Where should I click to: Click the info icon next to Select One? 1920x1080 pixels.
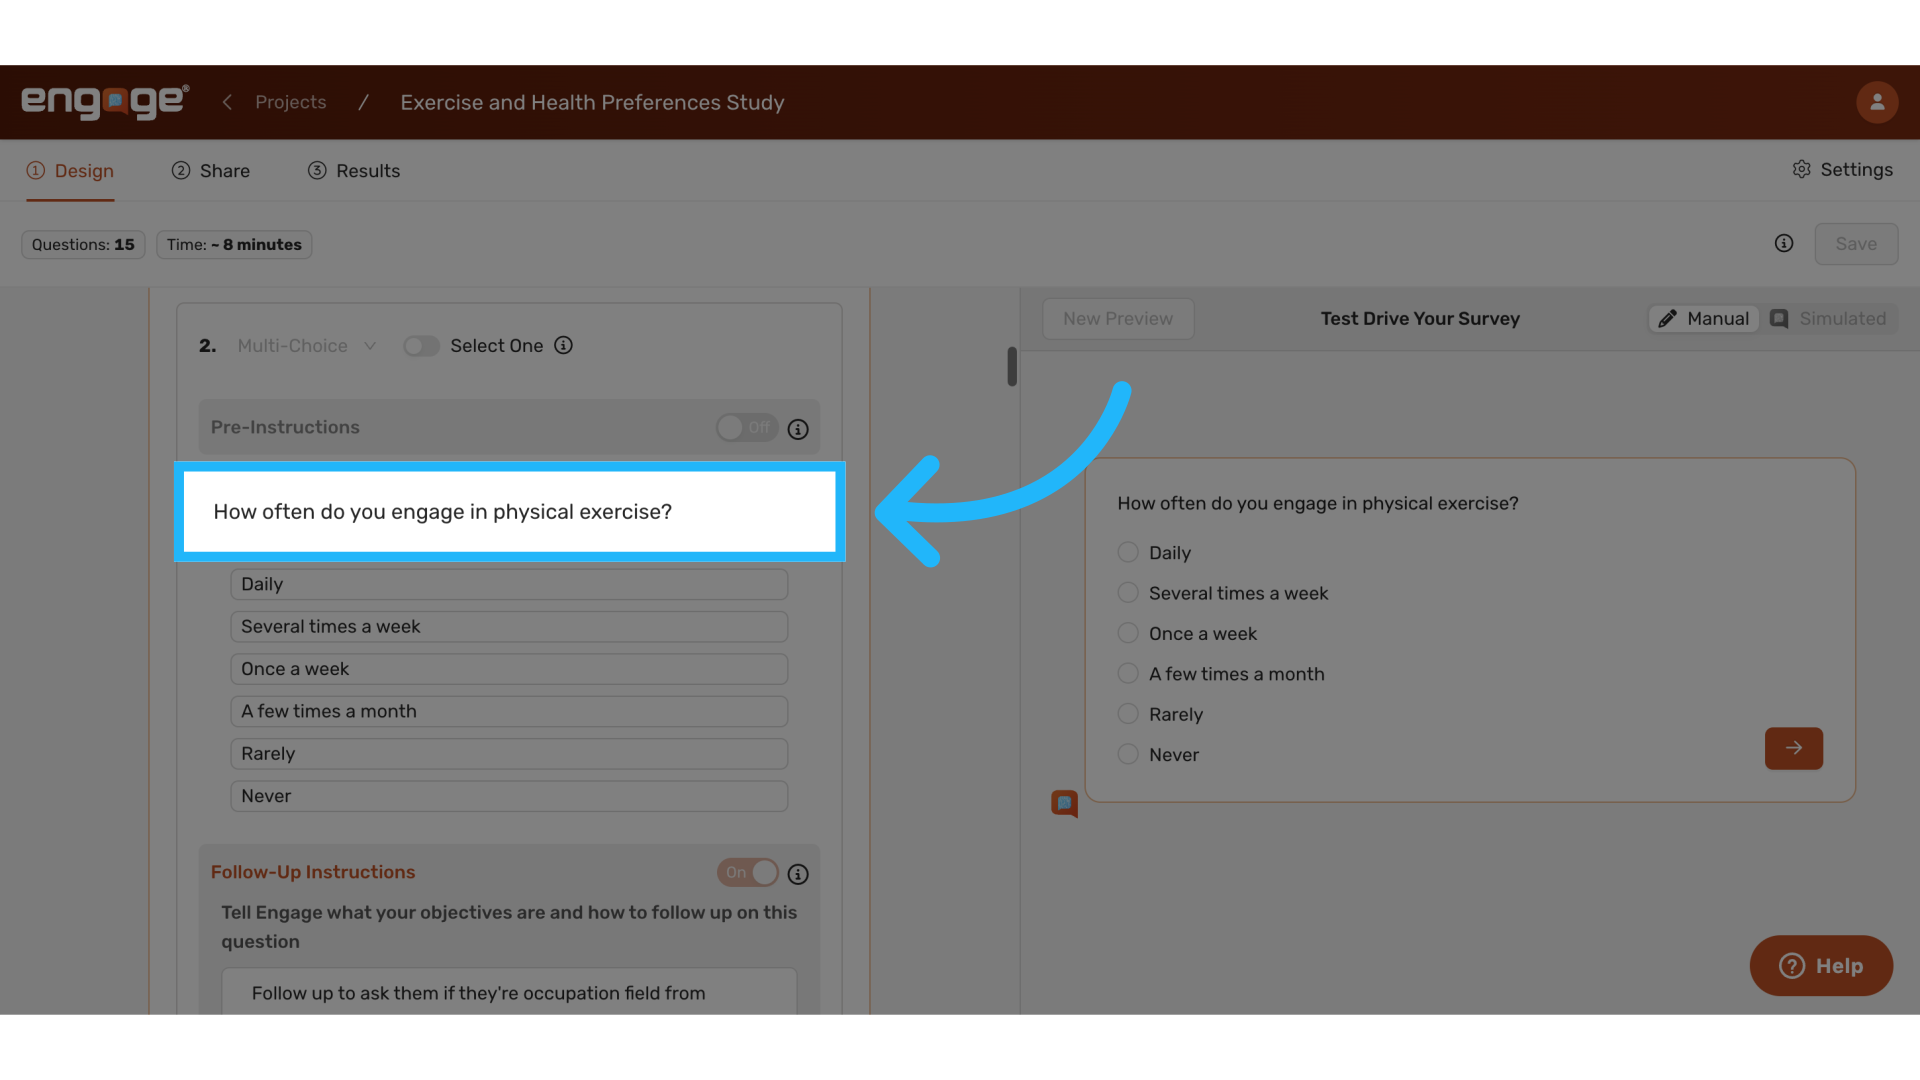point(564,345)
